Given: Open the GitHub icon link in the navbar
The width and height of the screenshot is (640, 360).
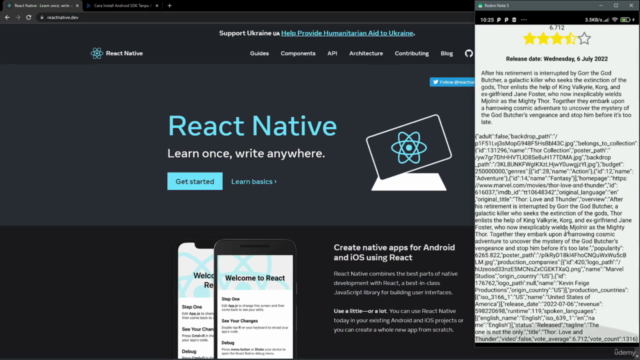Looking at the screenshot, I should click(469, 53).
